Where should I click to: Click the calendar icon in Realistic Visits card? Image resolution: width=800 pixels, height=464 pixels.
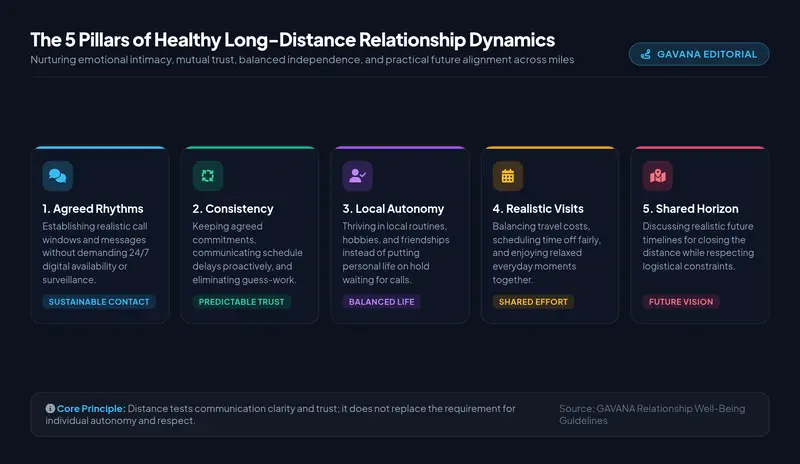tap(508, 176)
